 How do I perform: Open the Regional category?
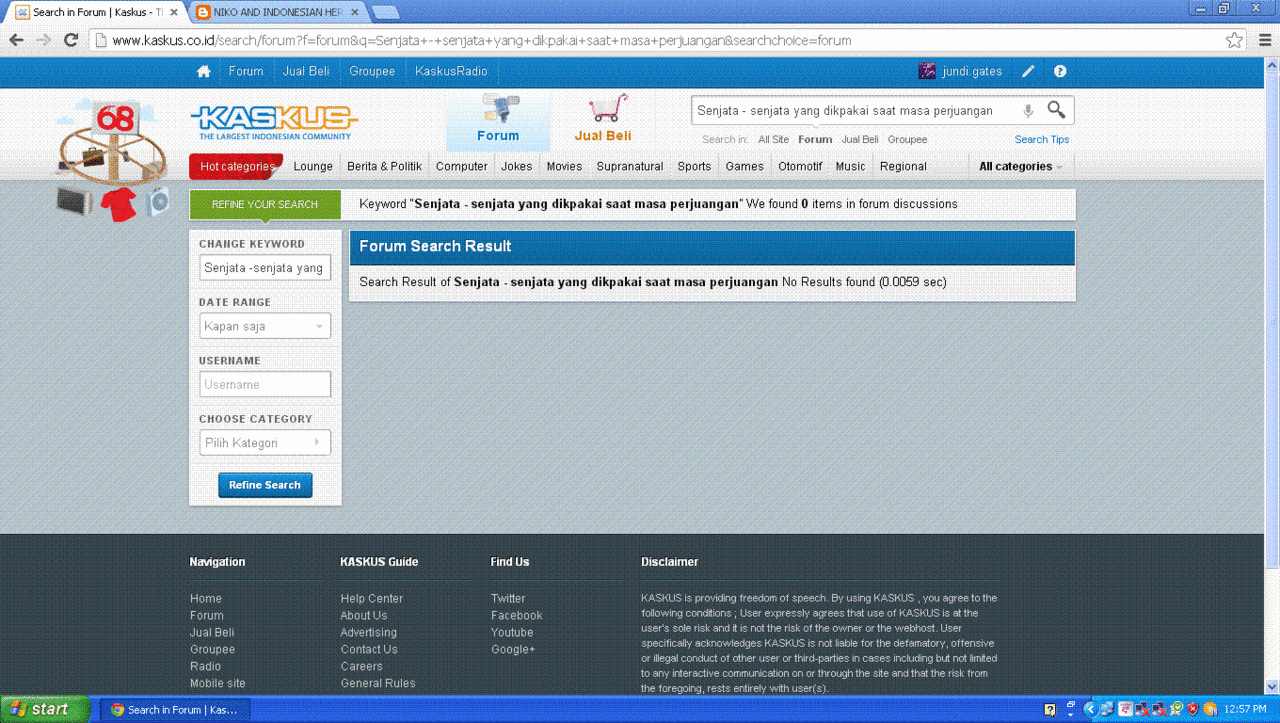[x=904, y=167]
